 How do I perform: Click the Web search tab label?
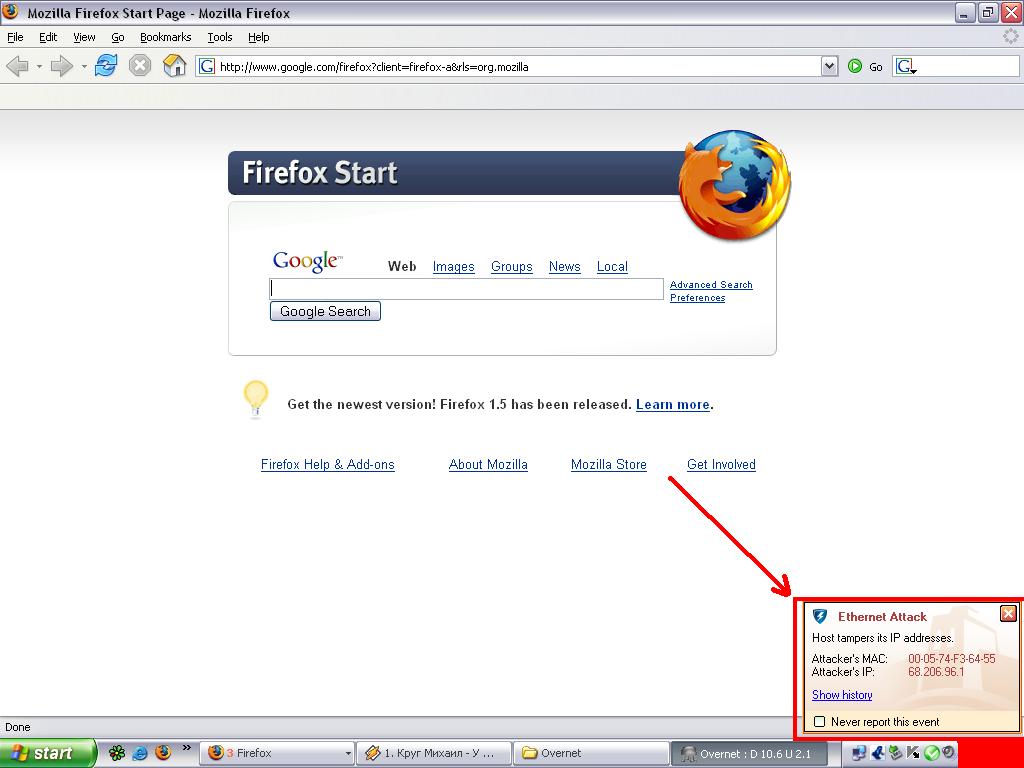pos(402,266)
